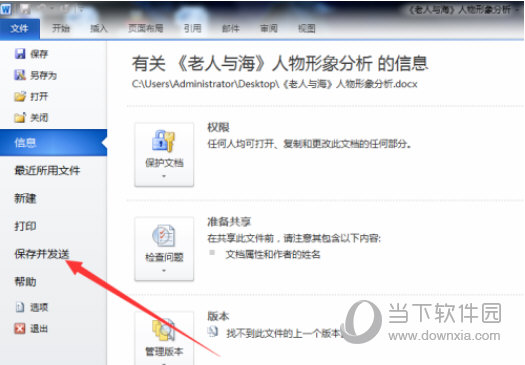Click the Prepare for Sharing (准备共享) heading
This screenshot has width=525, height=365.
[229, 222]
